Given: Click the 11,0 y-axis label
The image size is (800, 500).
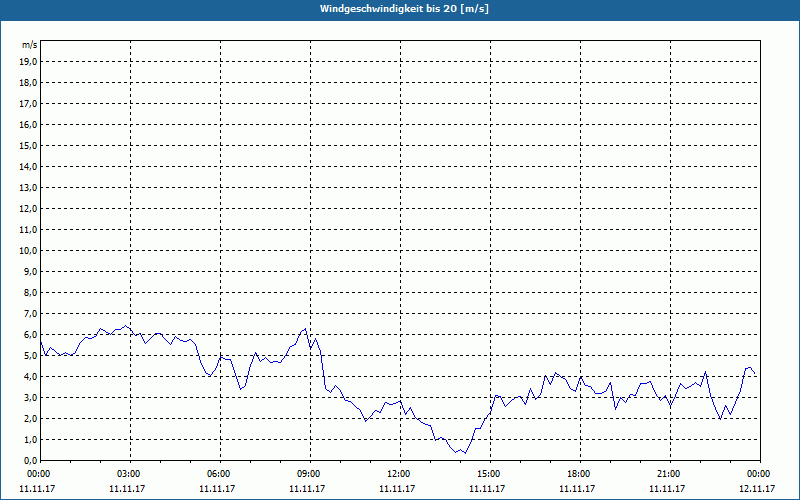Looking at the screenshot, I should (x=28, y=230).
